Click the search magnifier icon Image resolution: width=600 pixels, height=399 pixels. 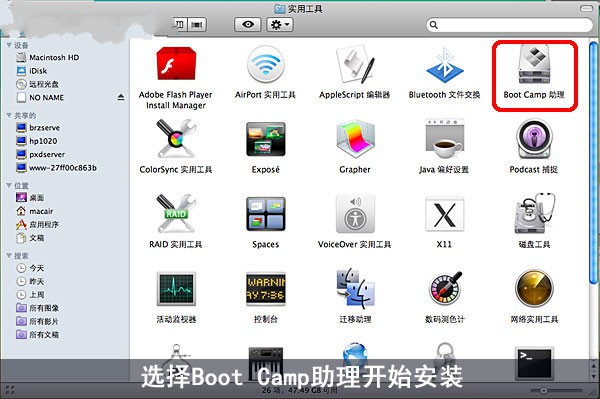[434, 25]
